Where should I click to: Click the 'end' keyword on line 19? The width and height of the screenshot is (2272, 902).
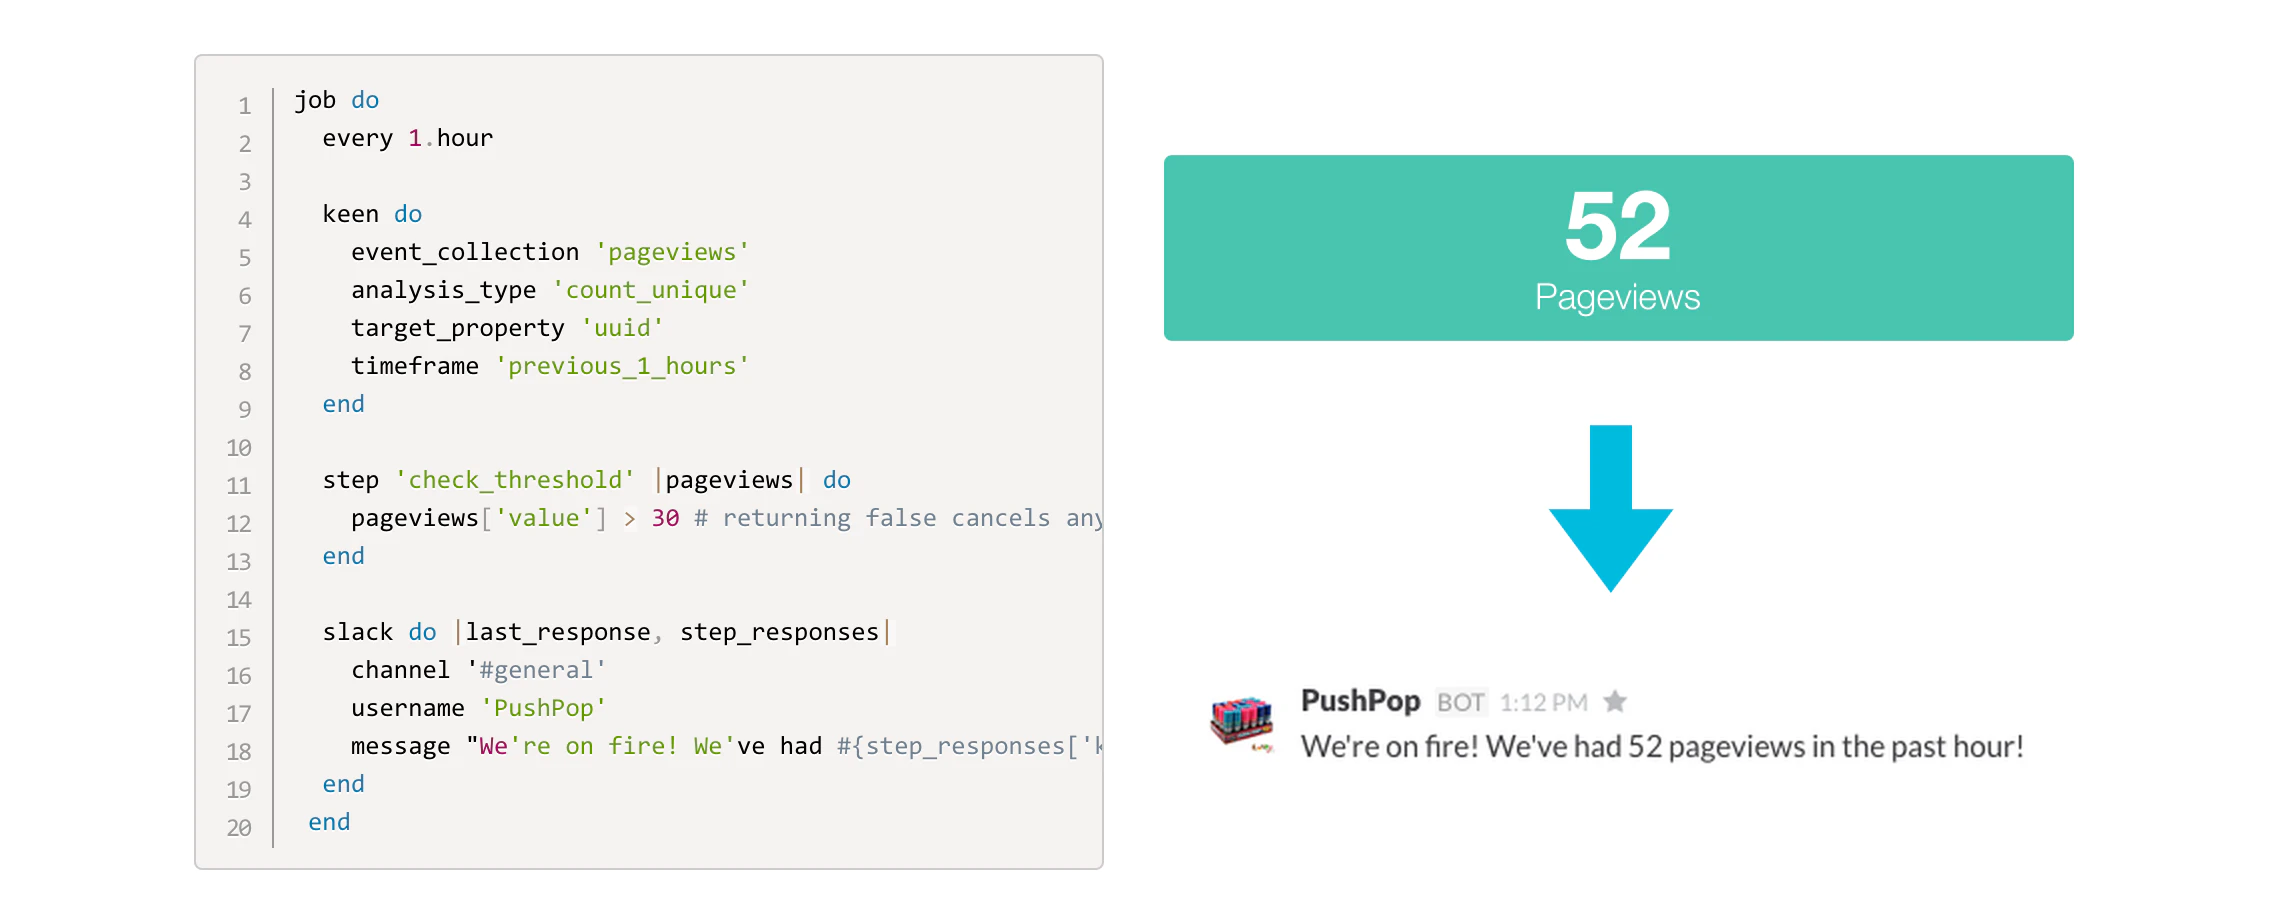tap(343, 784)
